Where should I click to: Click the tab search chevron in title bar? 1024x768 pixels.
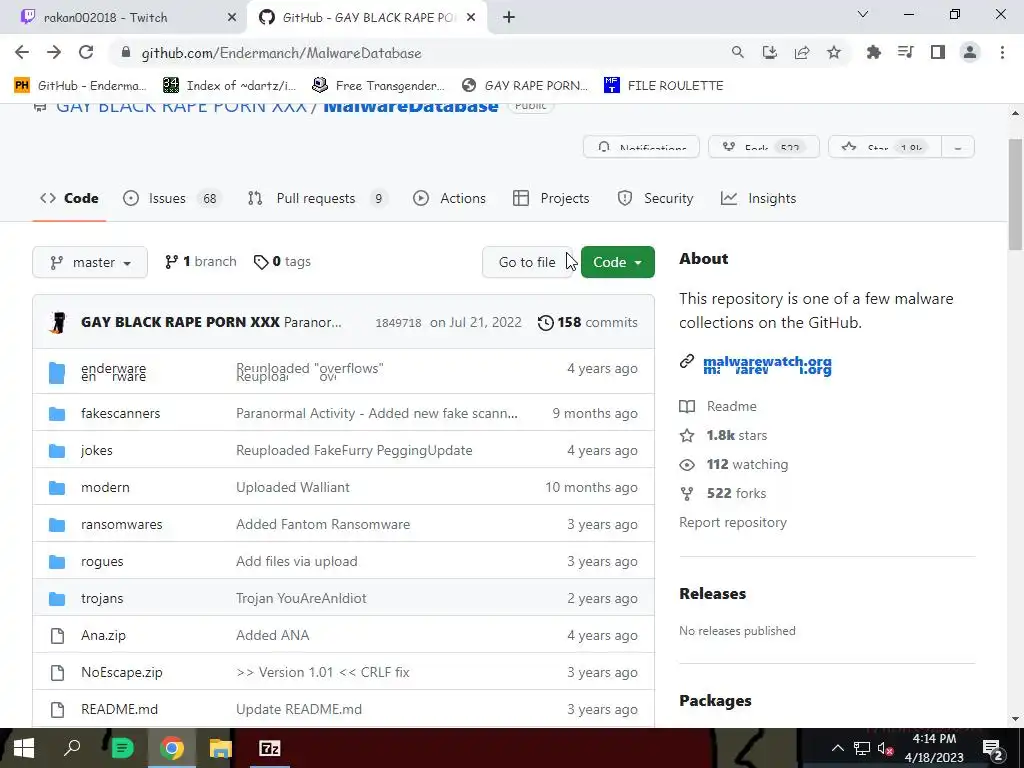[863, 14]
